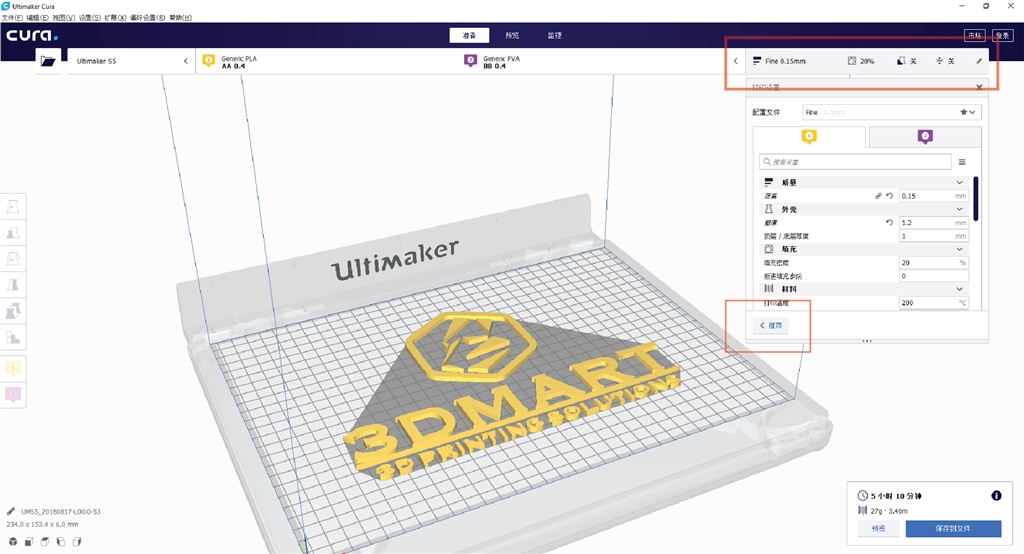Select extruder 1 tab in settings panel

[809, 137]
